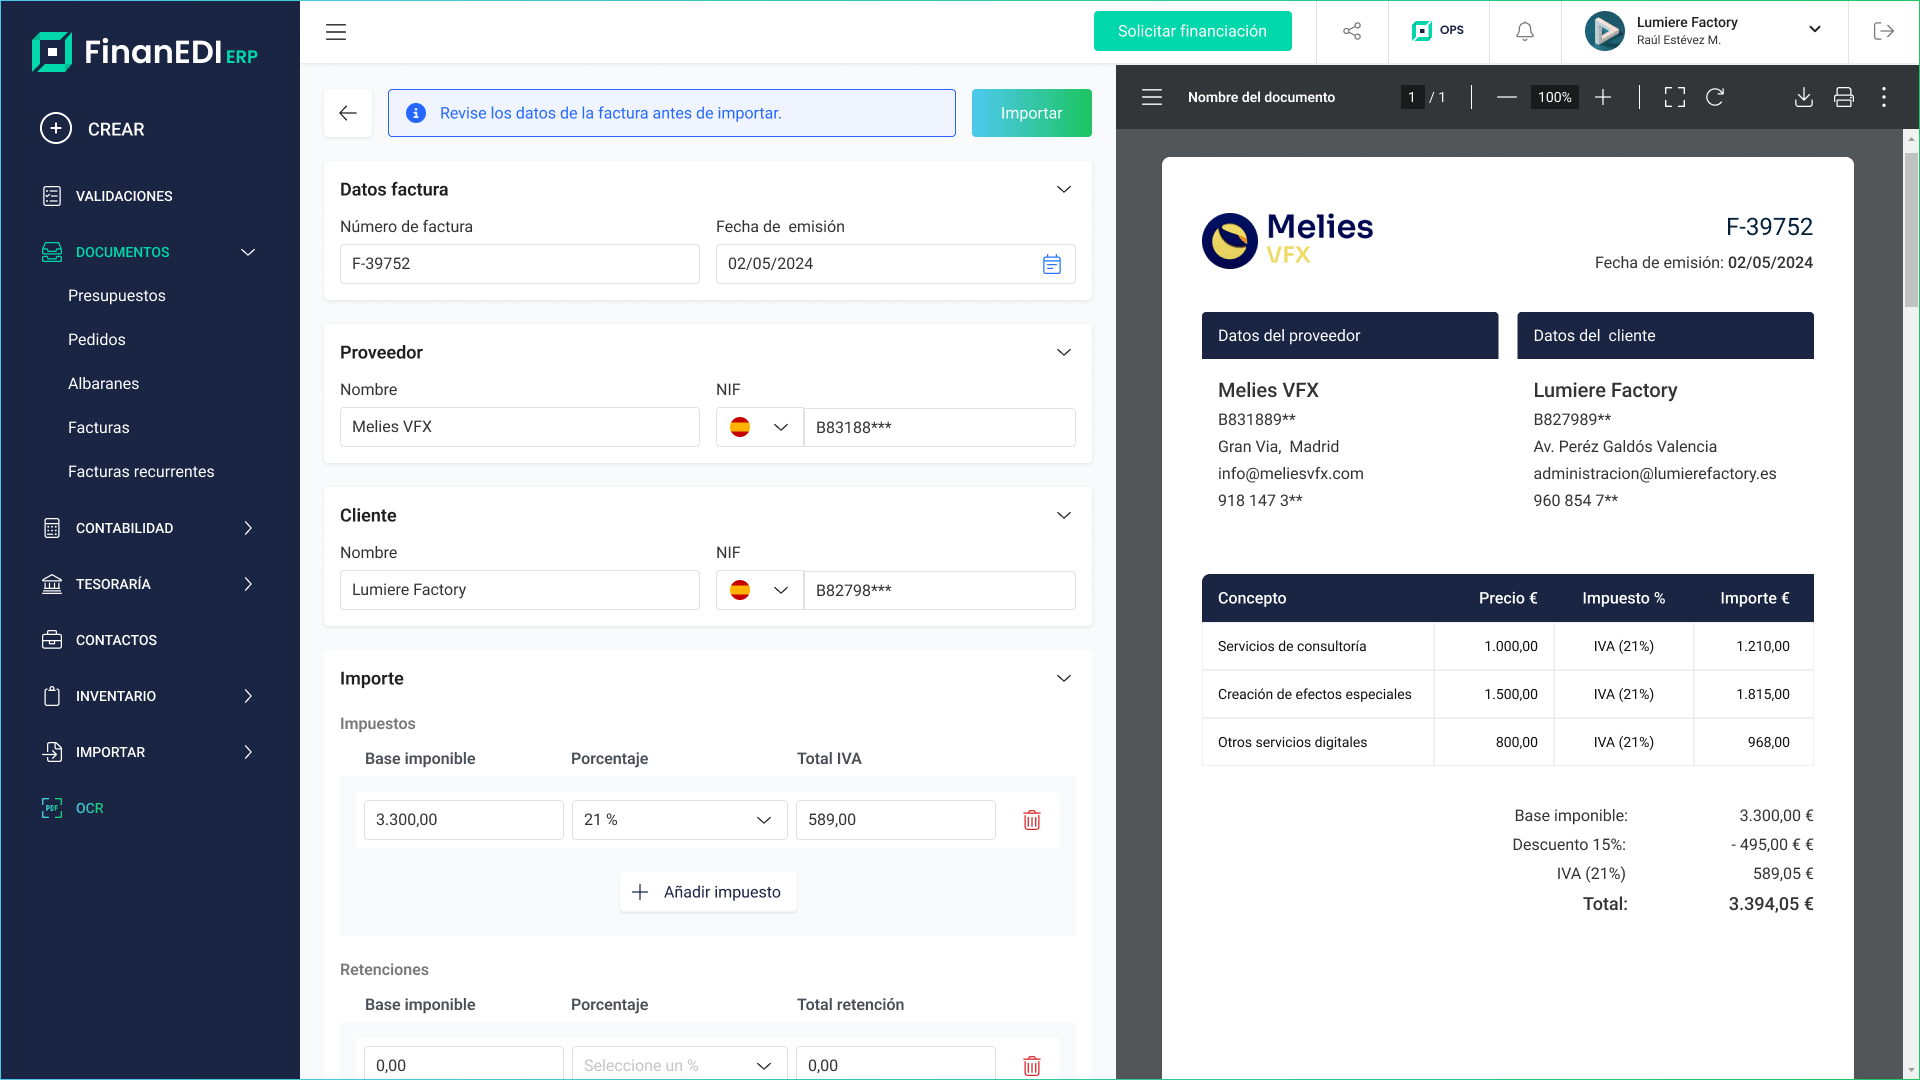Open the Lumiere Factory account dropdown

[1815, 29]
